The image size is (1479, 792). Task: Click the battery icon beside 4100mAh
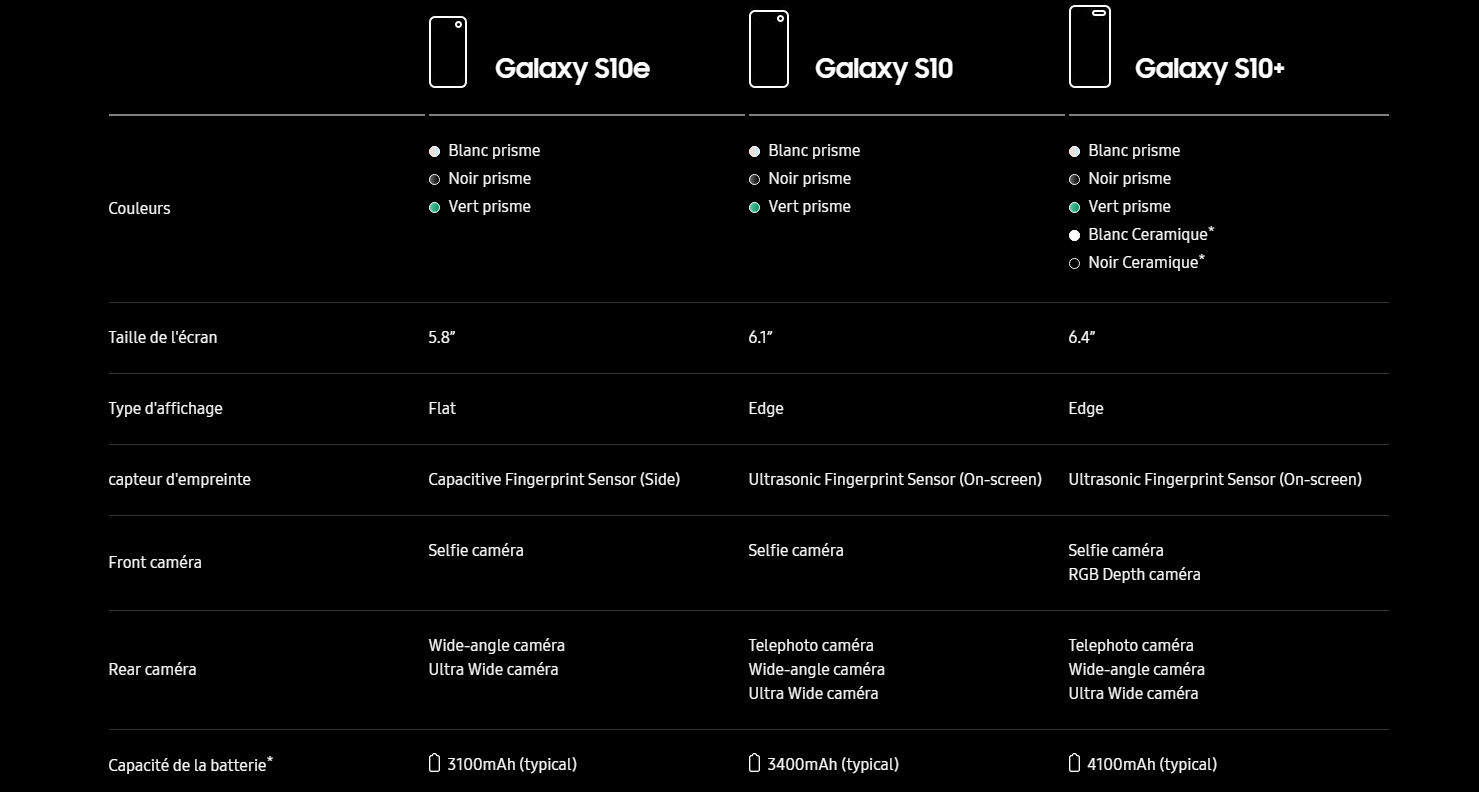click(1074, 763)
